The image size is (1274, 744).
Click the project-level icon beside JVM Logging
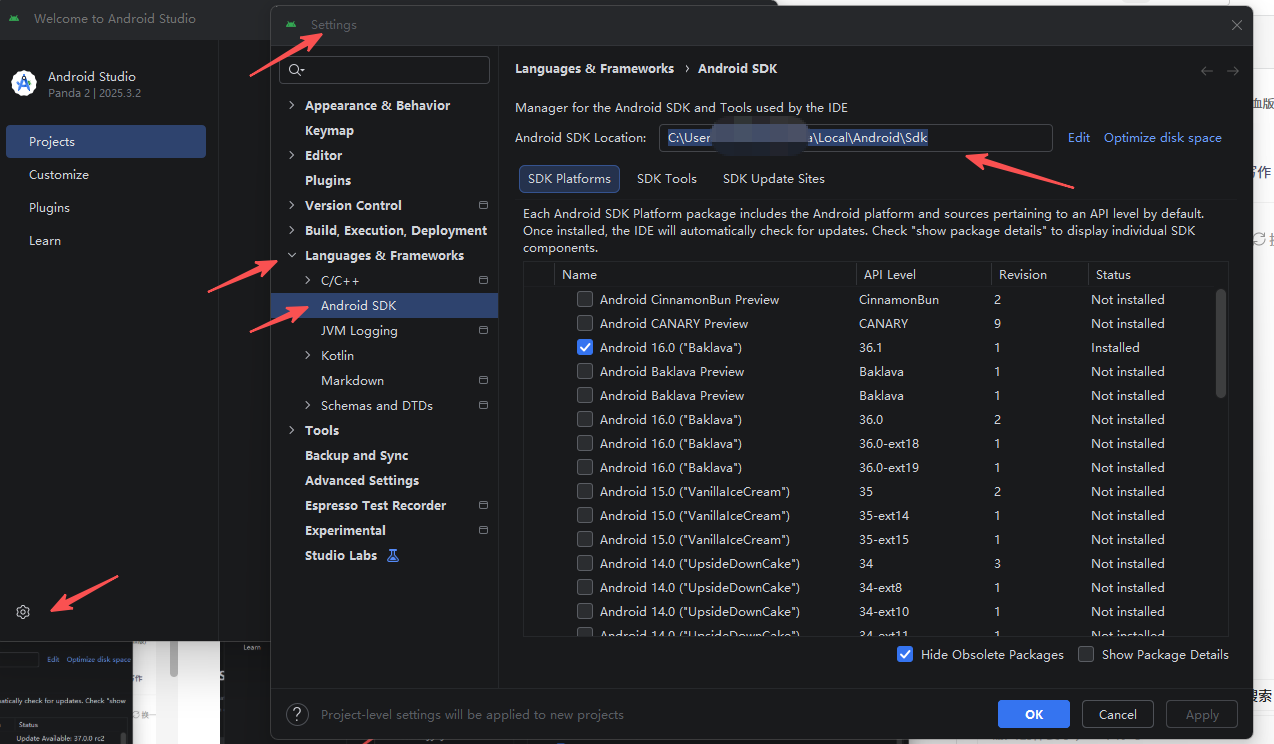pos(484,330)
